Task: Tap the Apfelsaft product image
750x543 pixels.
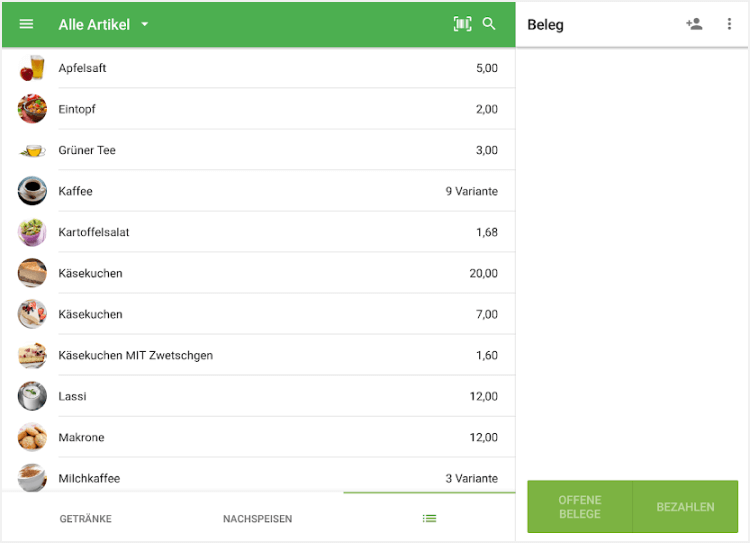Action: click(32, 68)
